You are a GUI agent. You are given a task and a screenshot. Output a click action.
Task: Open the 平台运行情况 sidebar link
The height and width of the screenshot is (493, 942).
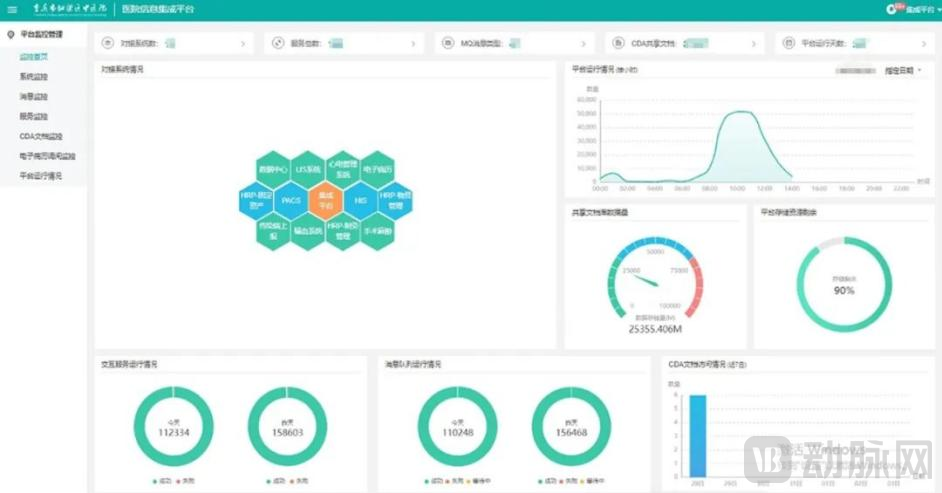[41, 175]
